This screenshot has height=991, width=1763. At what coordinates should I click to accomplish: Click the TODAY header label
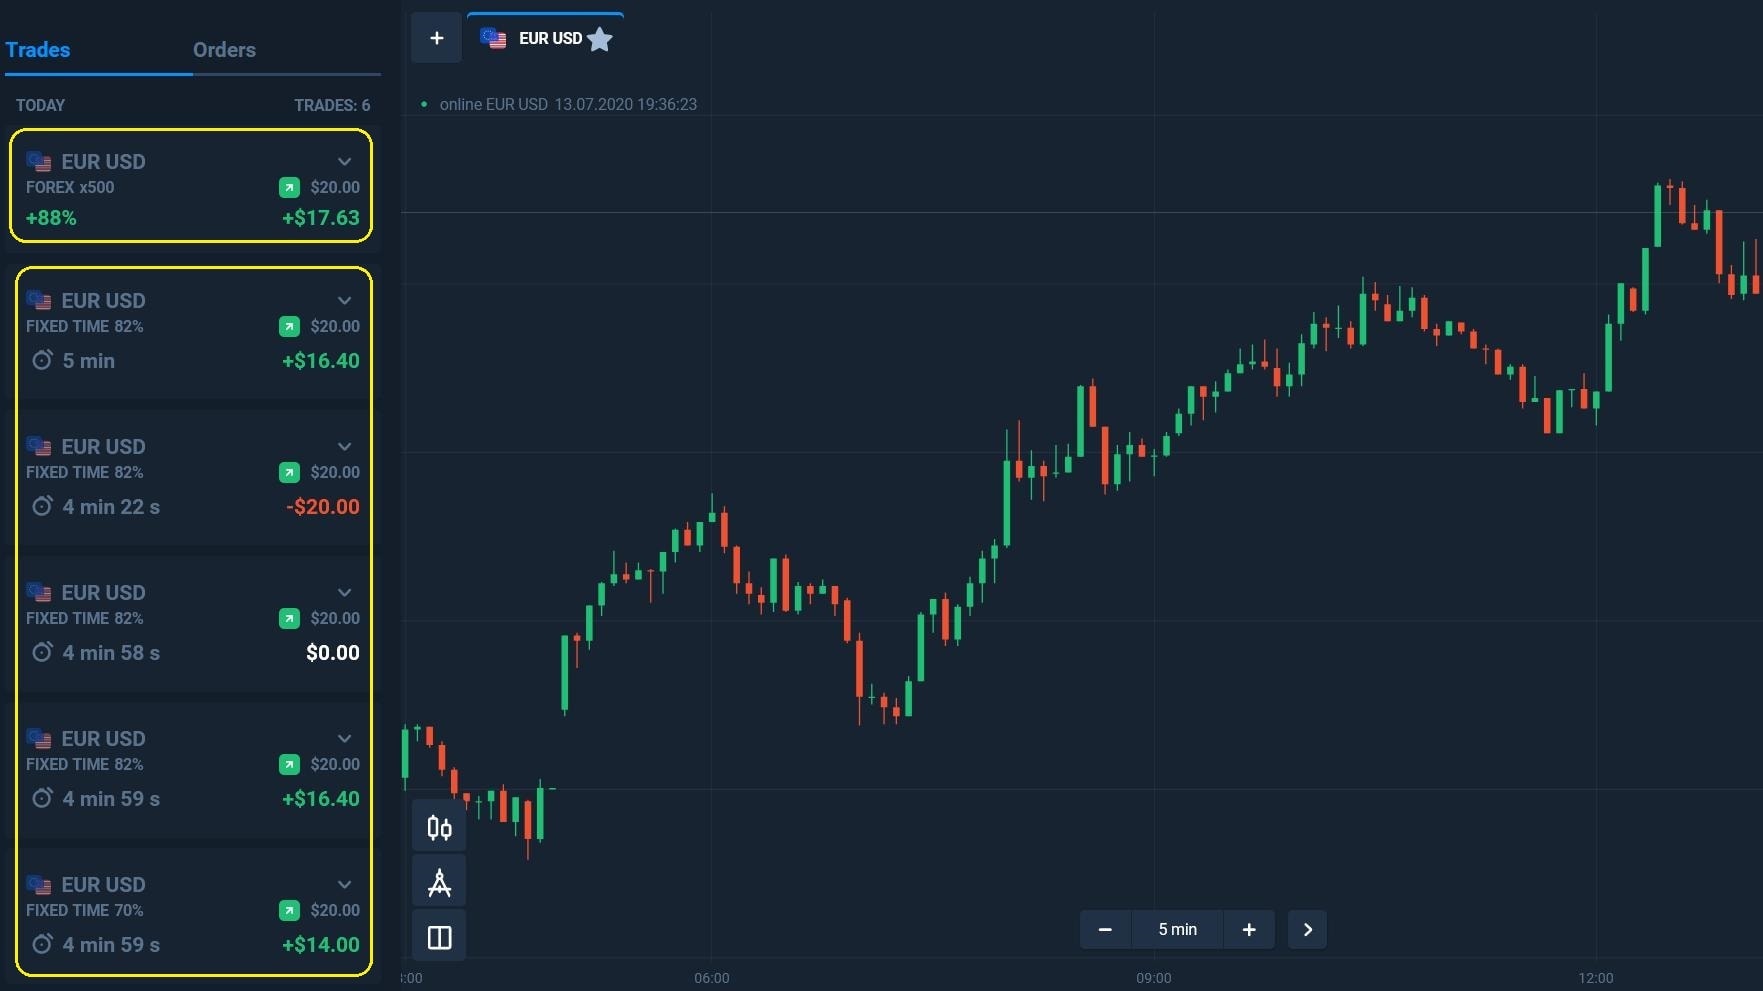40,105
